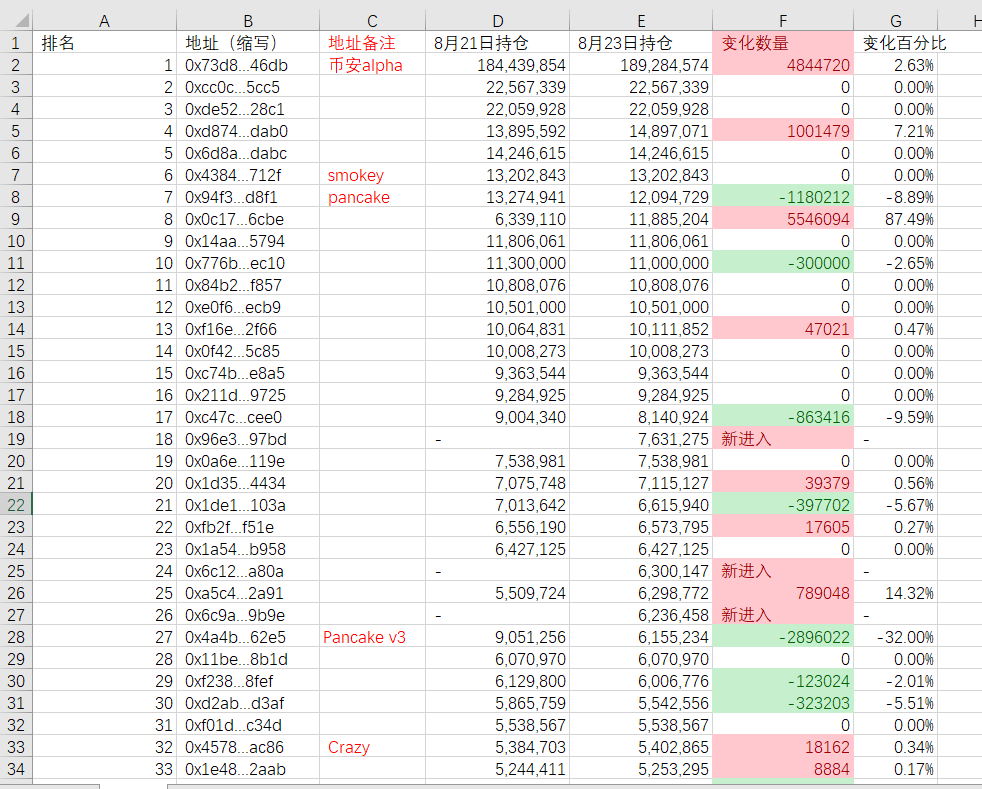Select change cell -300000
The width and height of the screenshot is (982, 789).
coord(783,263)
